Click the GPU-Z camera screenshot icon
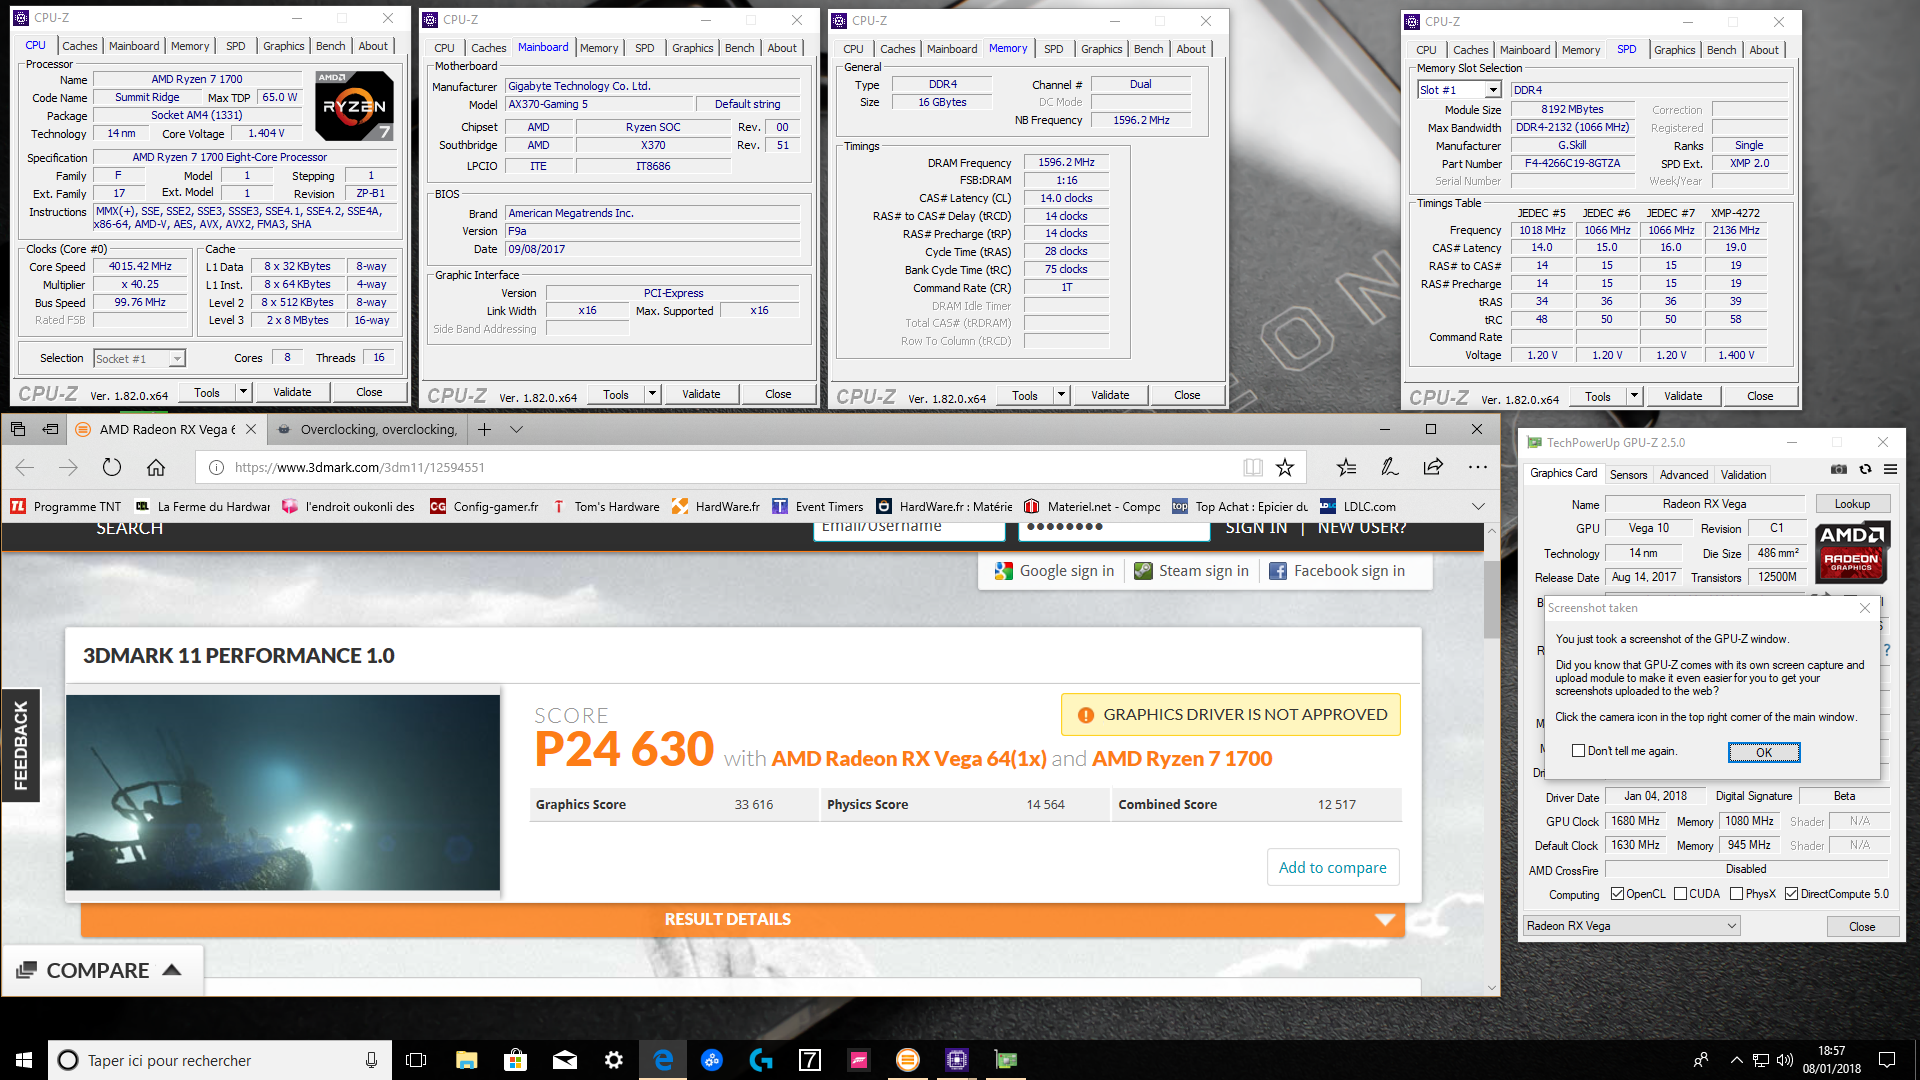The image size is (1920, 1080). 1839,469
